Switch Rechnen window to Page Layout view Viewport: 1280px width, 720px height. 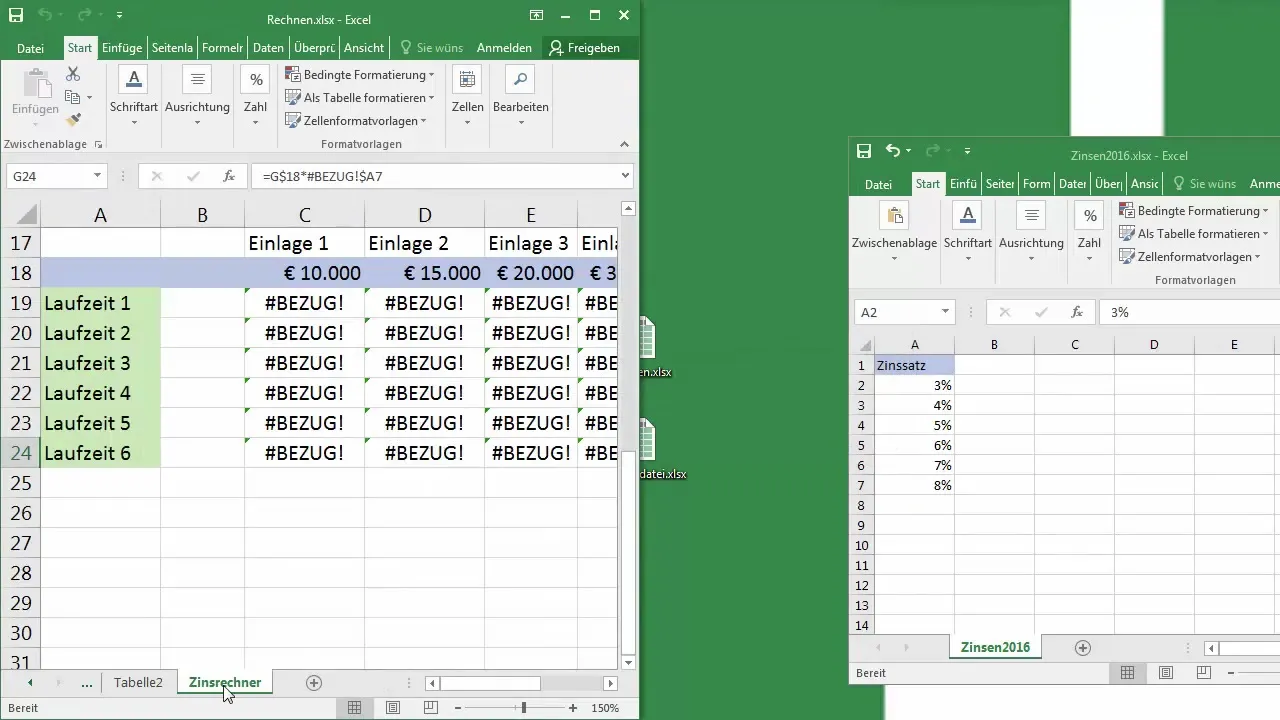393,708
